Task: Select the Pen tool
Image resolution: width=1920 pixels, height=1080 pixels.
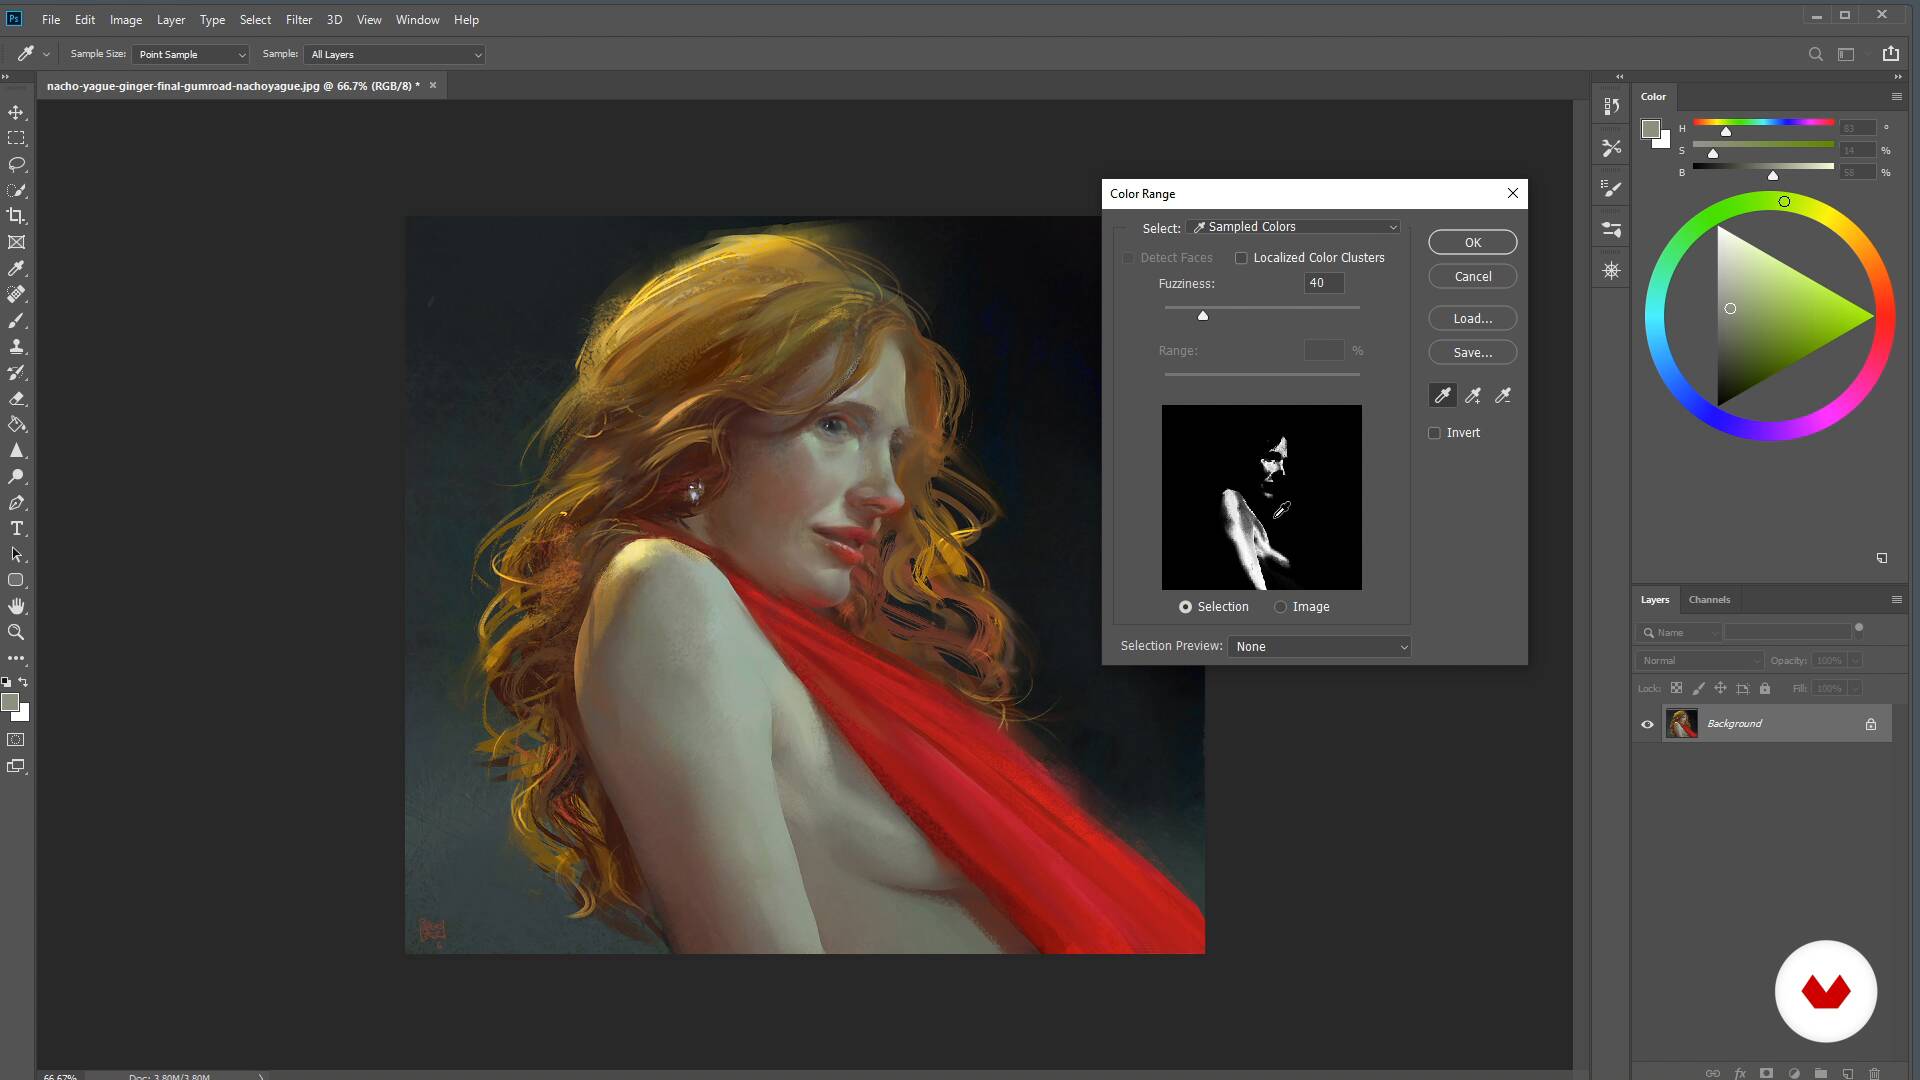Action: pyautogui.click(x=16, y=502)
